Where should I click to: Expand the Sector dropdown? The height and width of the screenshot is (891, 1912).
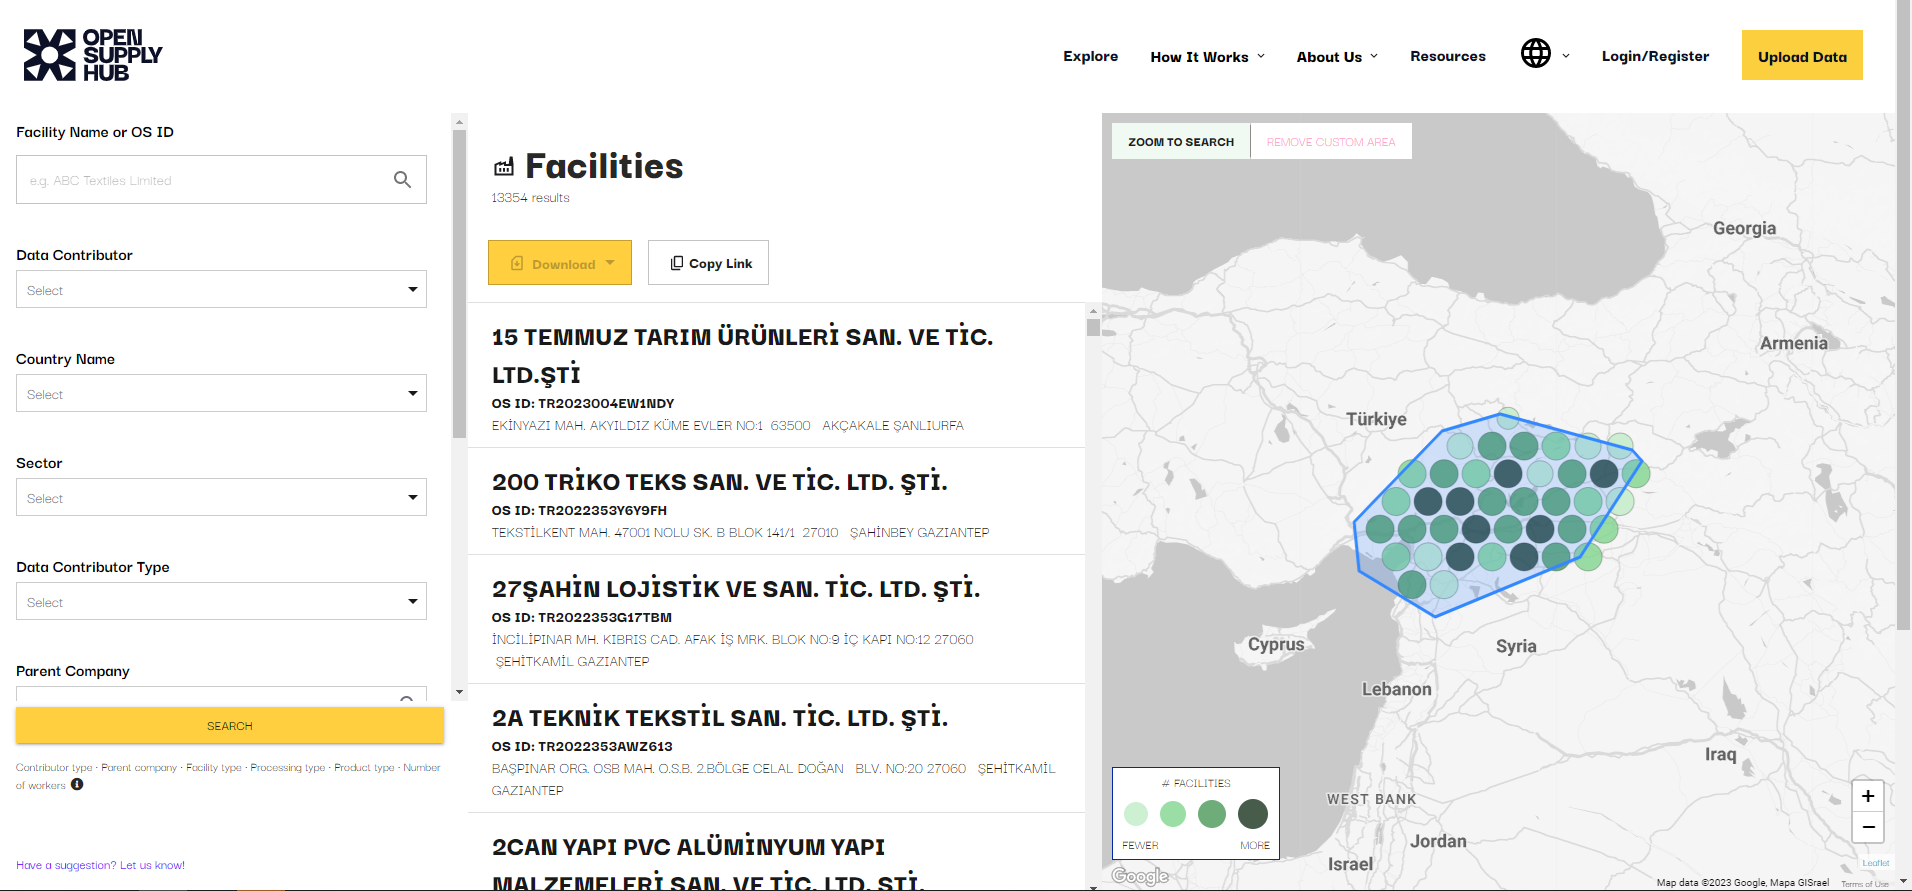point(221,498)
